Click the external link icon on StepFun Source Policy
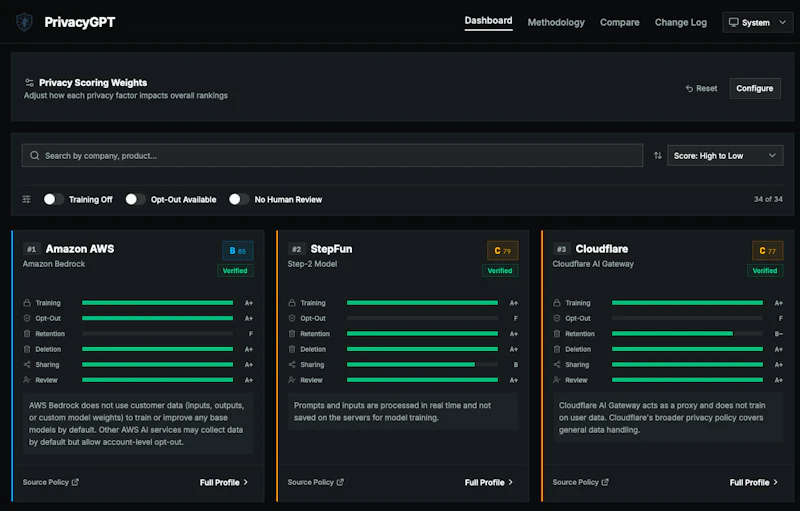Screen dimensions: 800x511 pyautogui.click(x=340, y=482)
